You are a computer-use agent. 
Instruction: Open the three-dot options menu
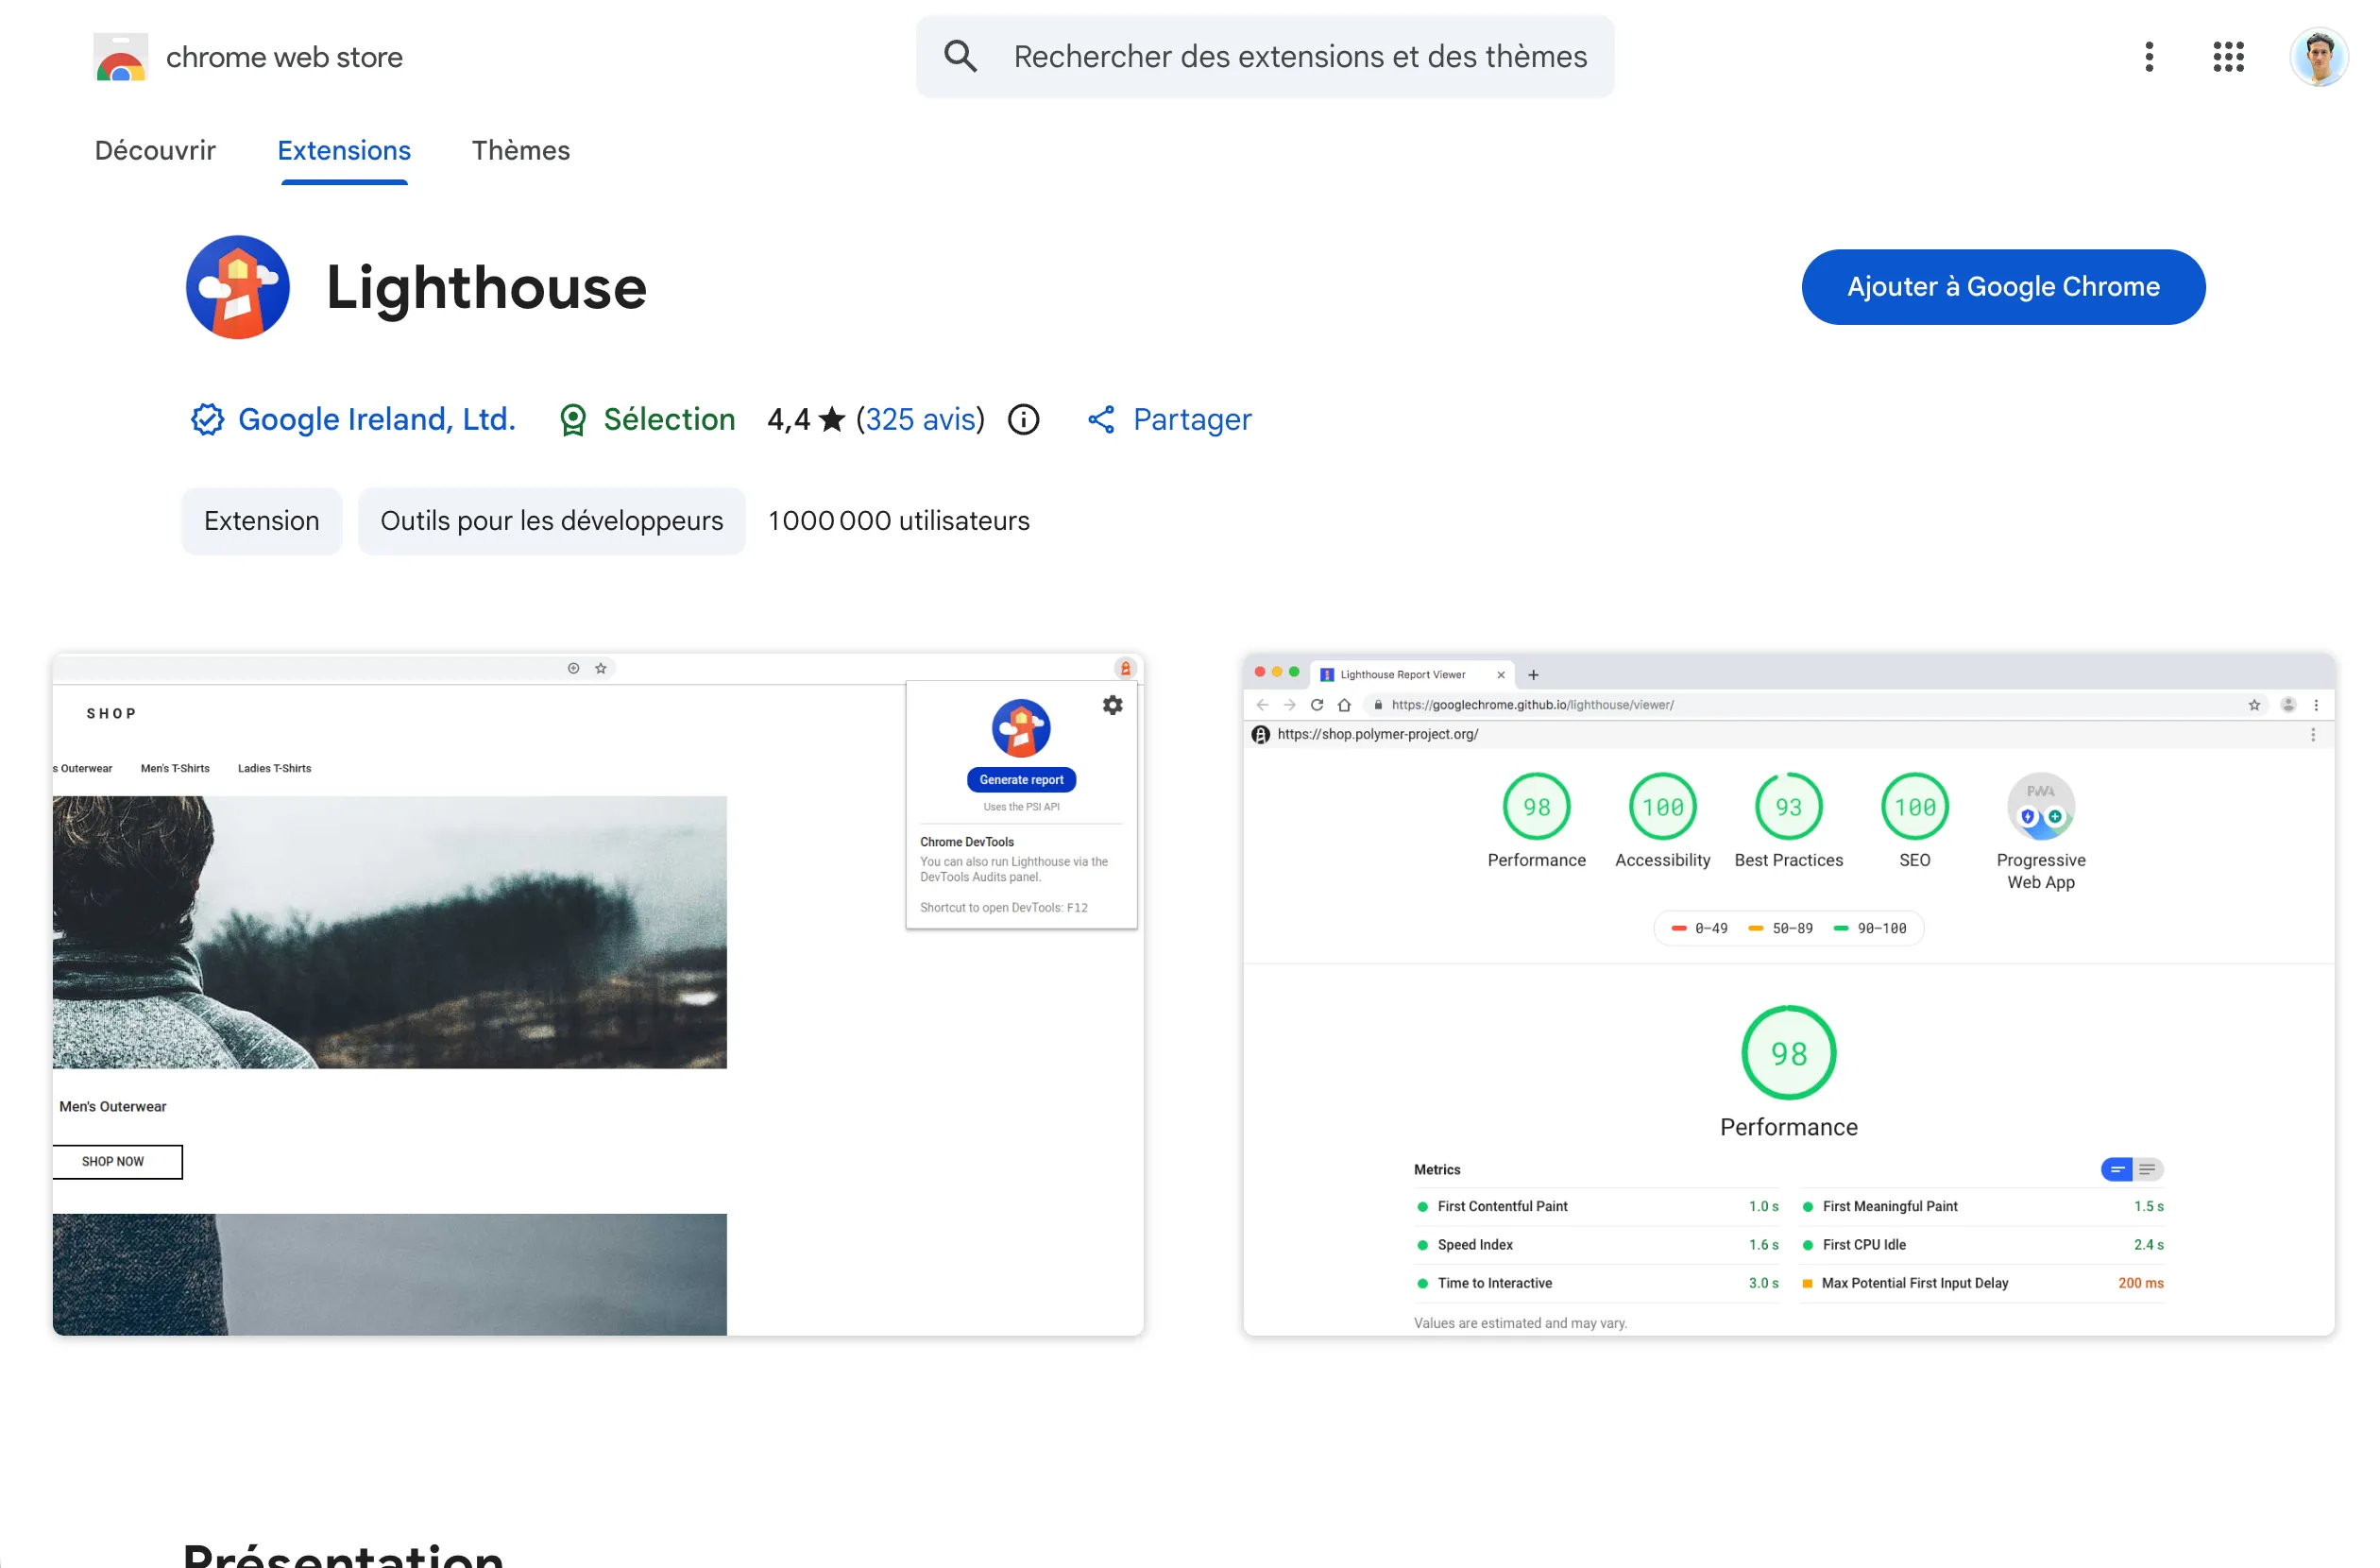pyautogui.click(x=2148, y=57)
